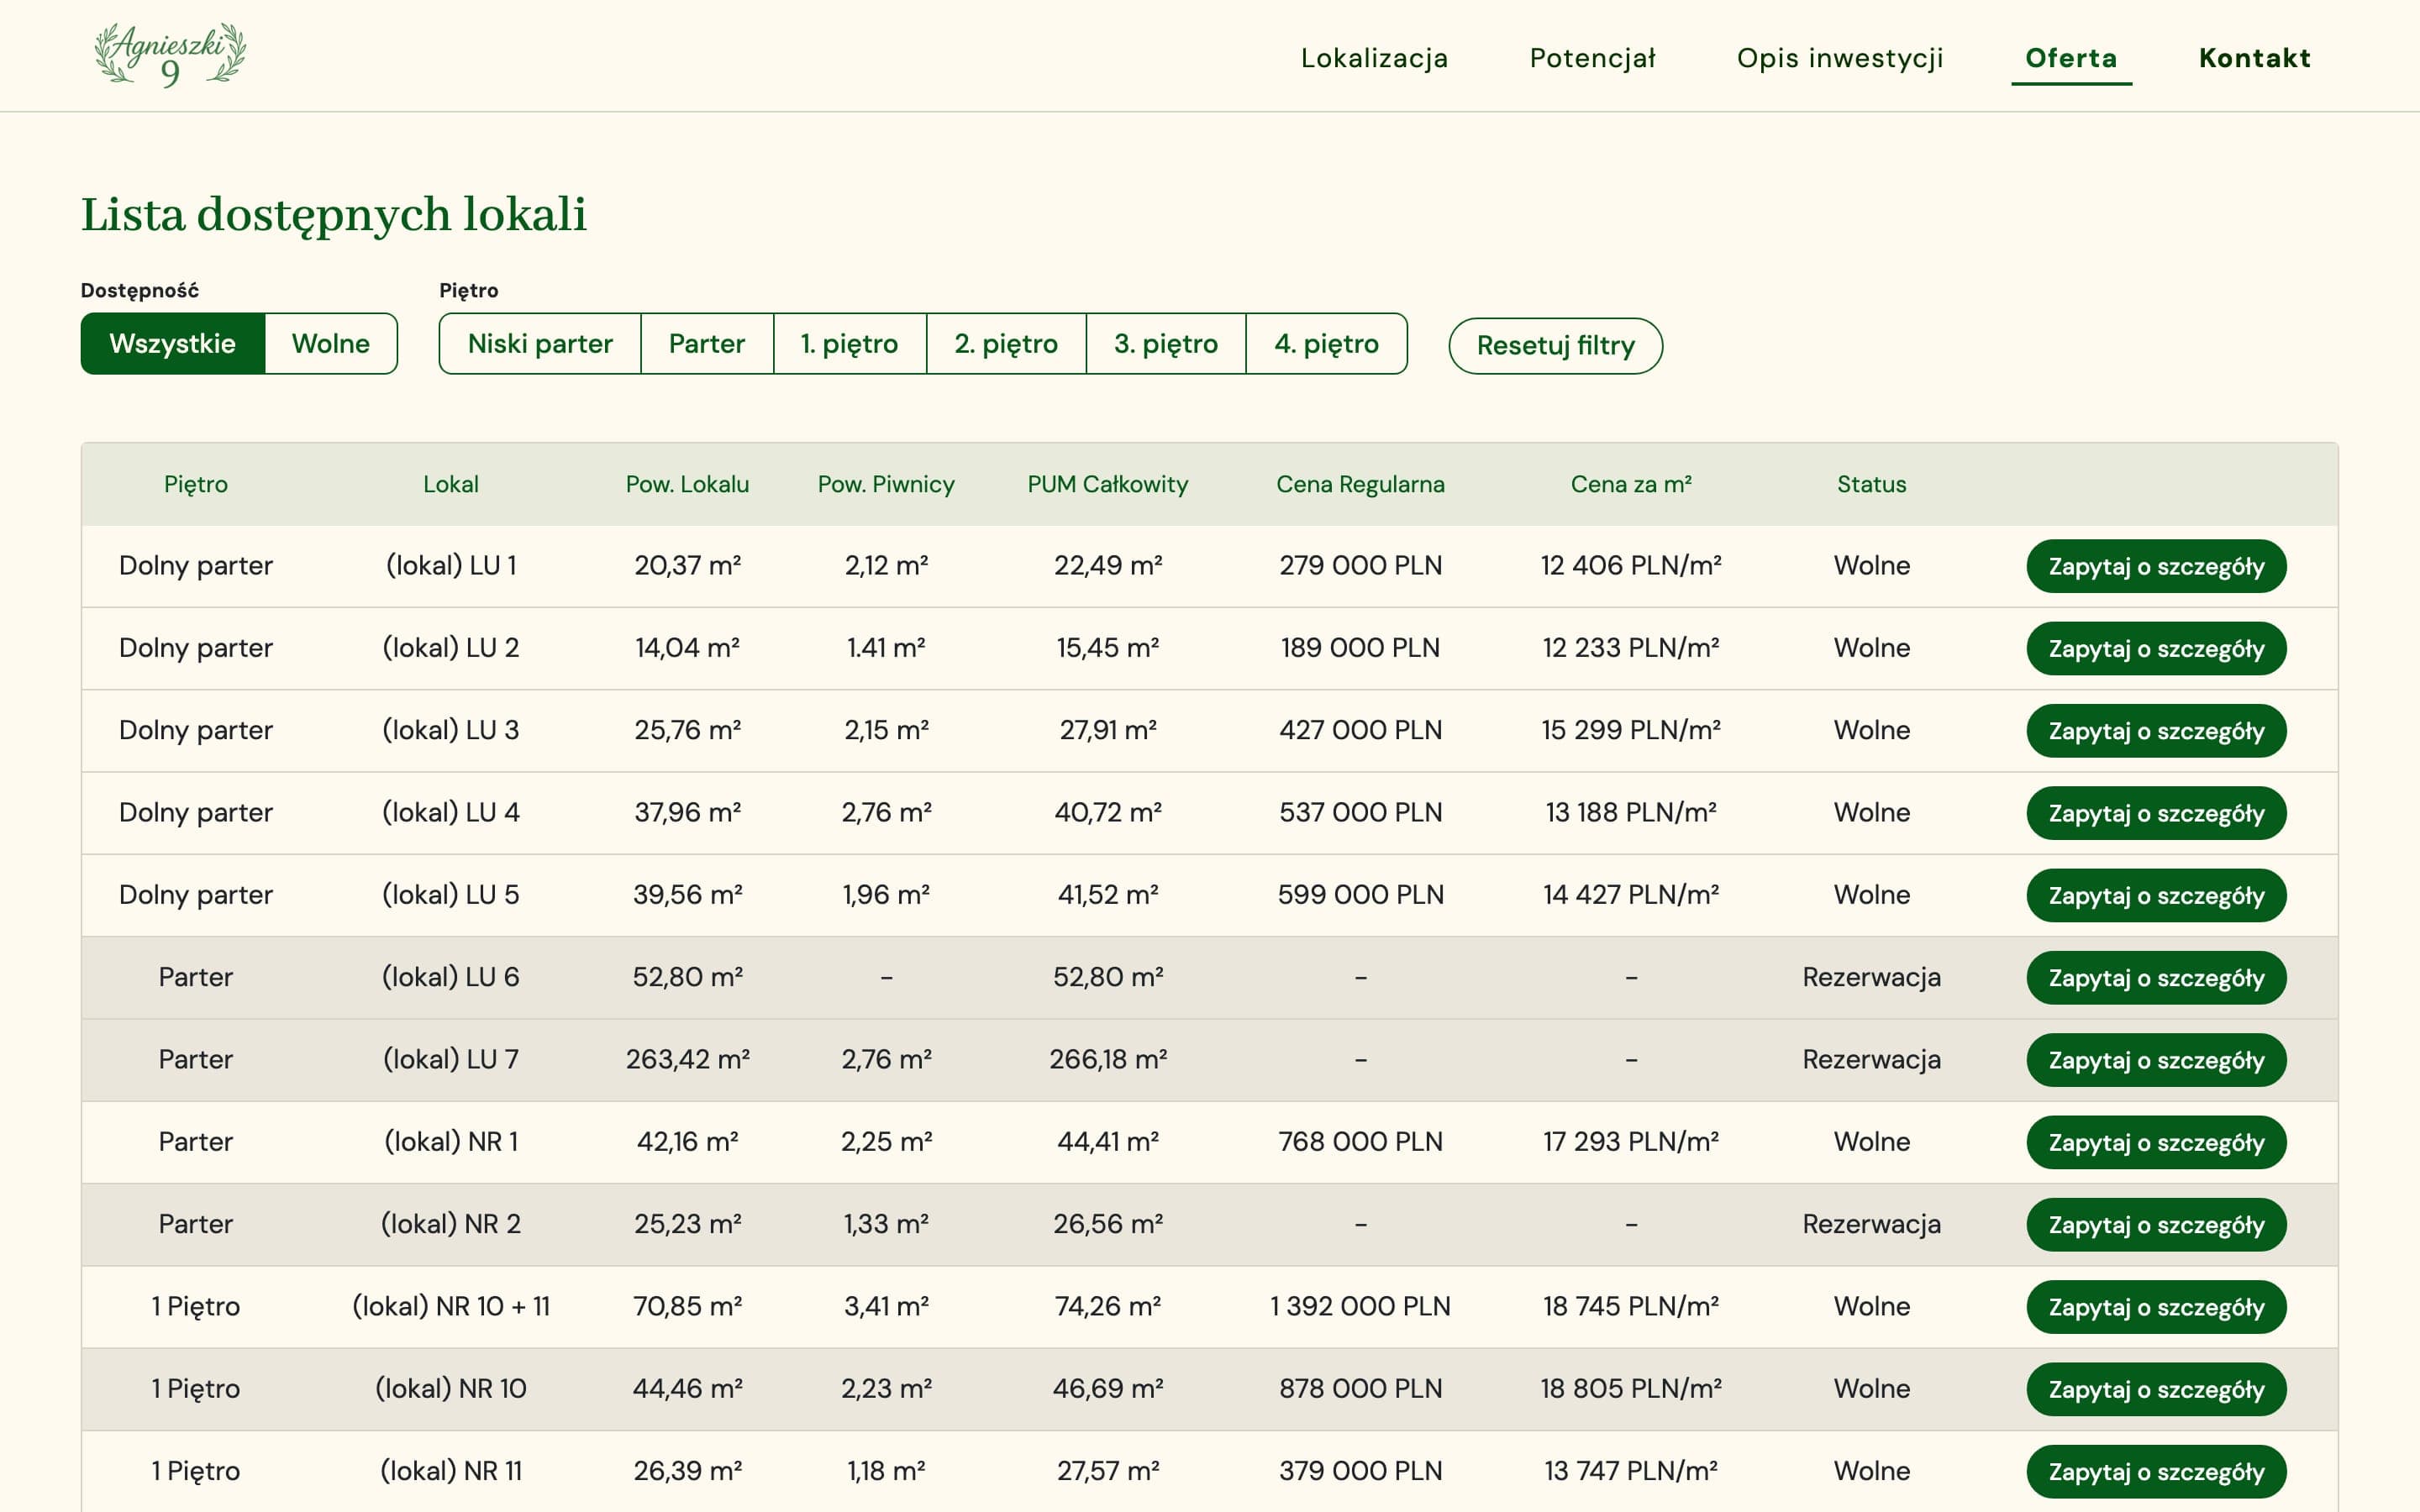Click the Lista dostępnych lokali heading
2420x1512 pixels.
coord(334,215)
